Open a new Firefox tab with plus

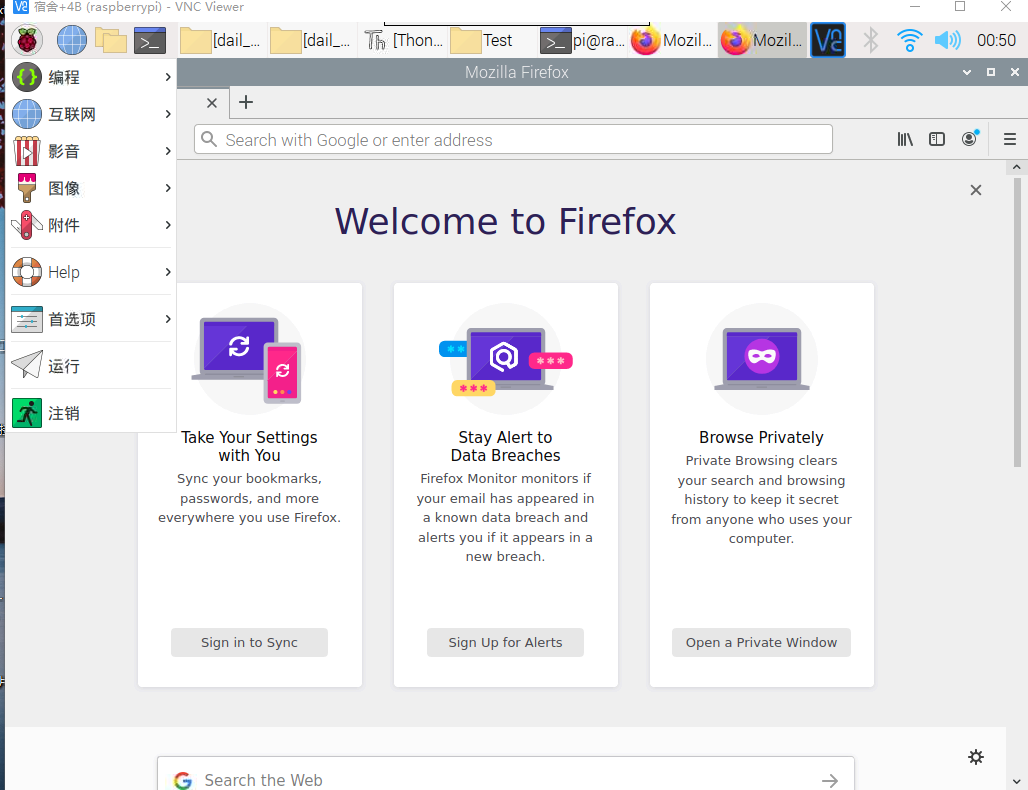click(246, 102)
